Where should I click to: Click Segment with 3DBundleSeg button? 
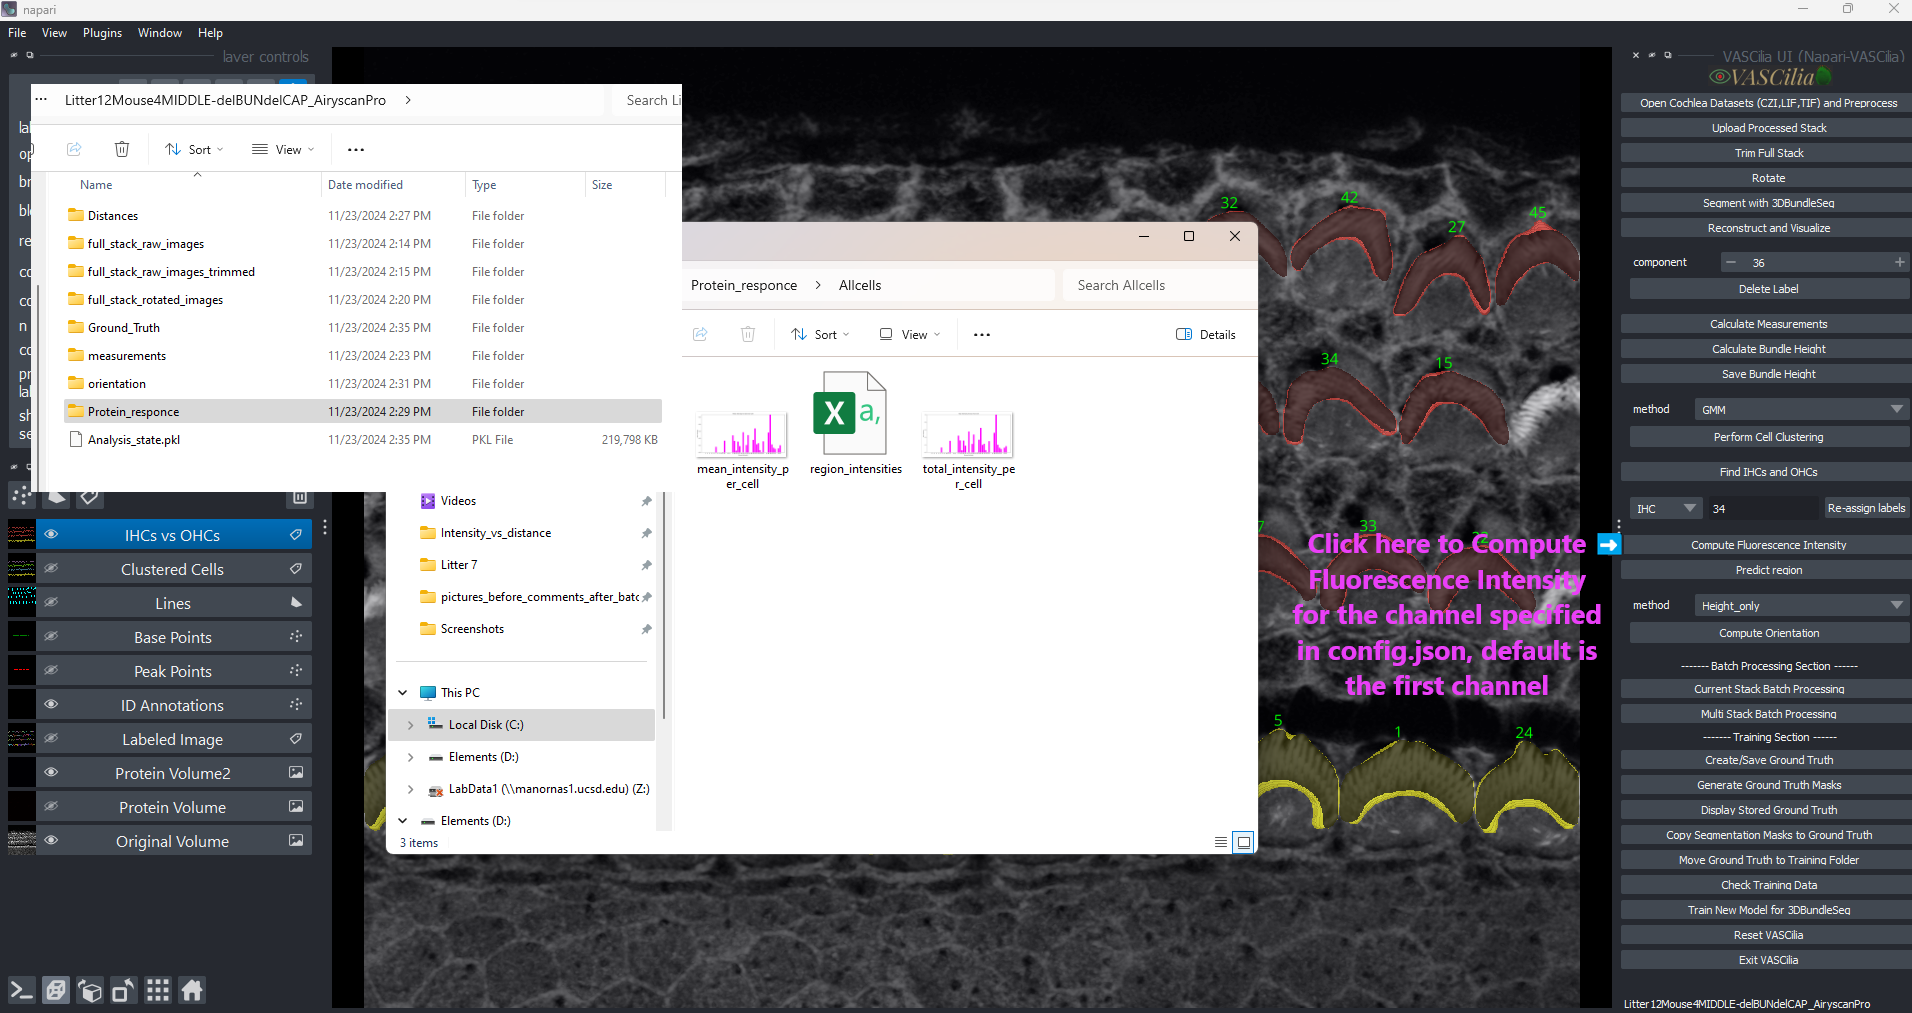[1768, 203]
